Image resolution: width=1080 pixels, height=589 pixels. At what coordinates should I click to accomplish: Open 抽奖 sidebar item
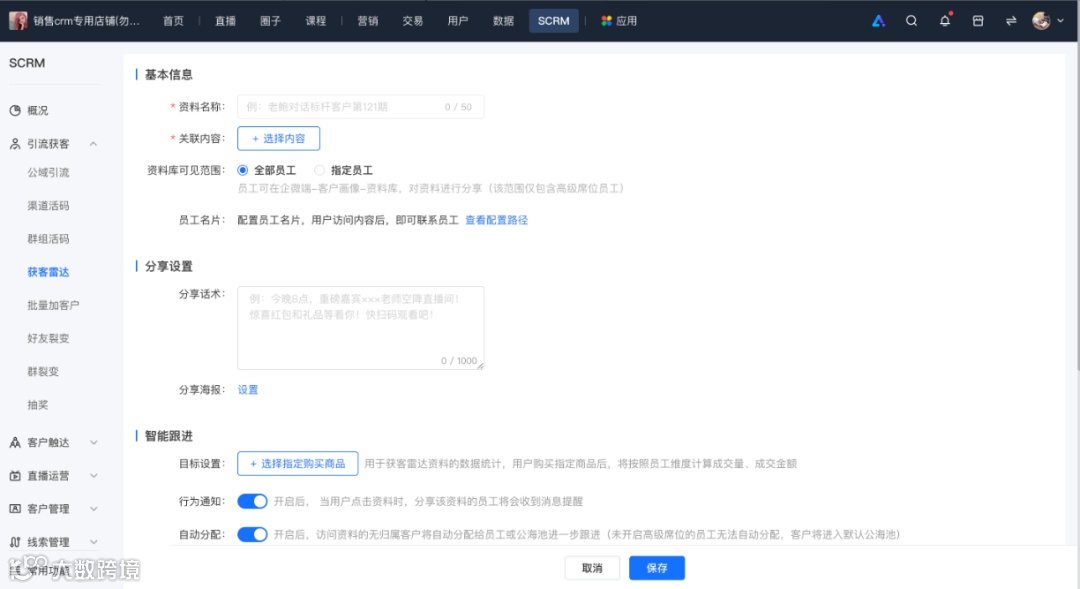(x=38, y=404)
